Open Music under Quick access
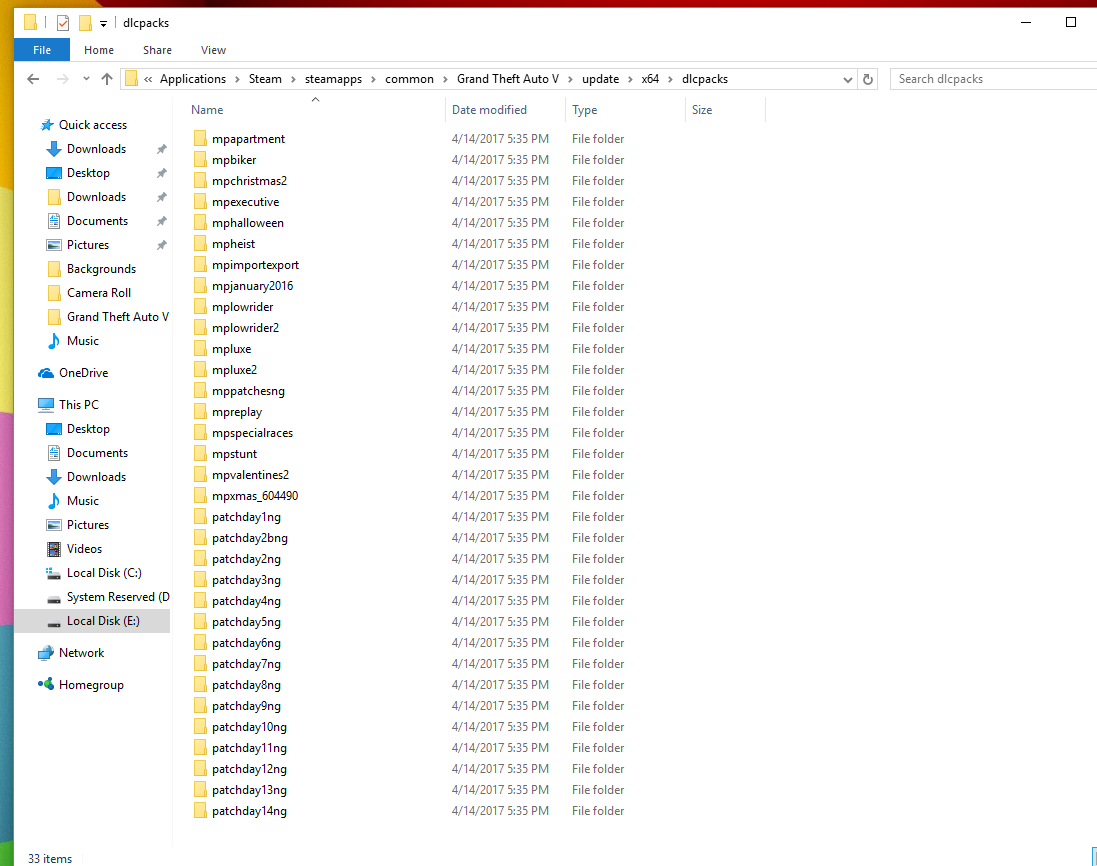 (x=83, y=341)
